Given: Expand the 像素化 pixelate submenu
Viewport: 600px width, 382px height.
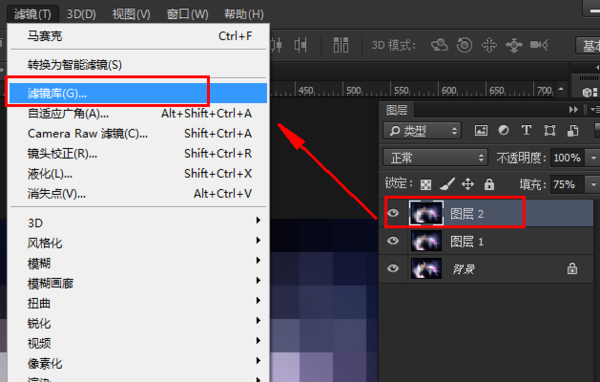Looking at the screenshot, I should tap(139, 363).
